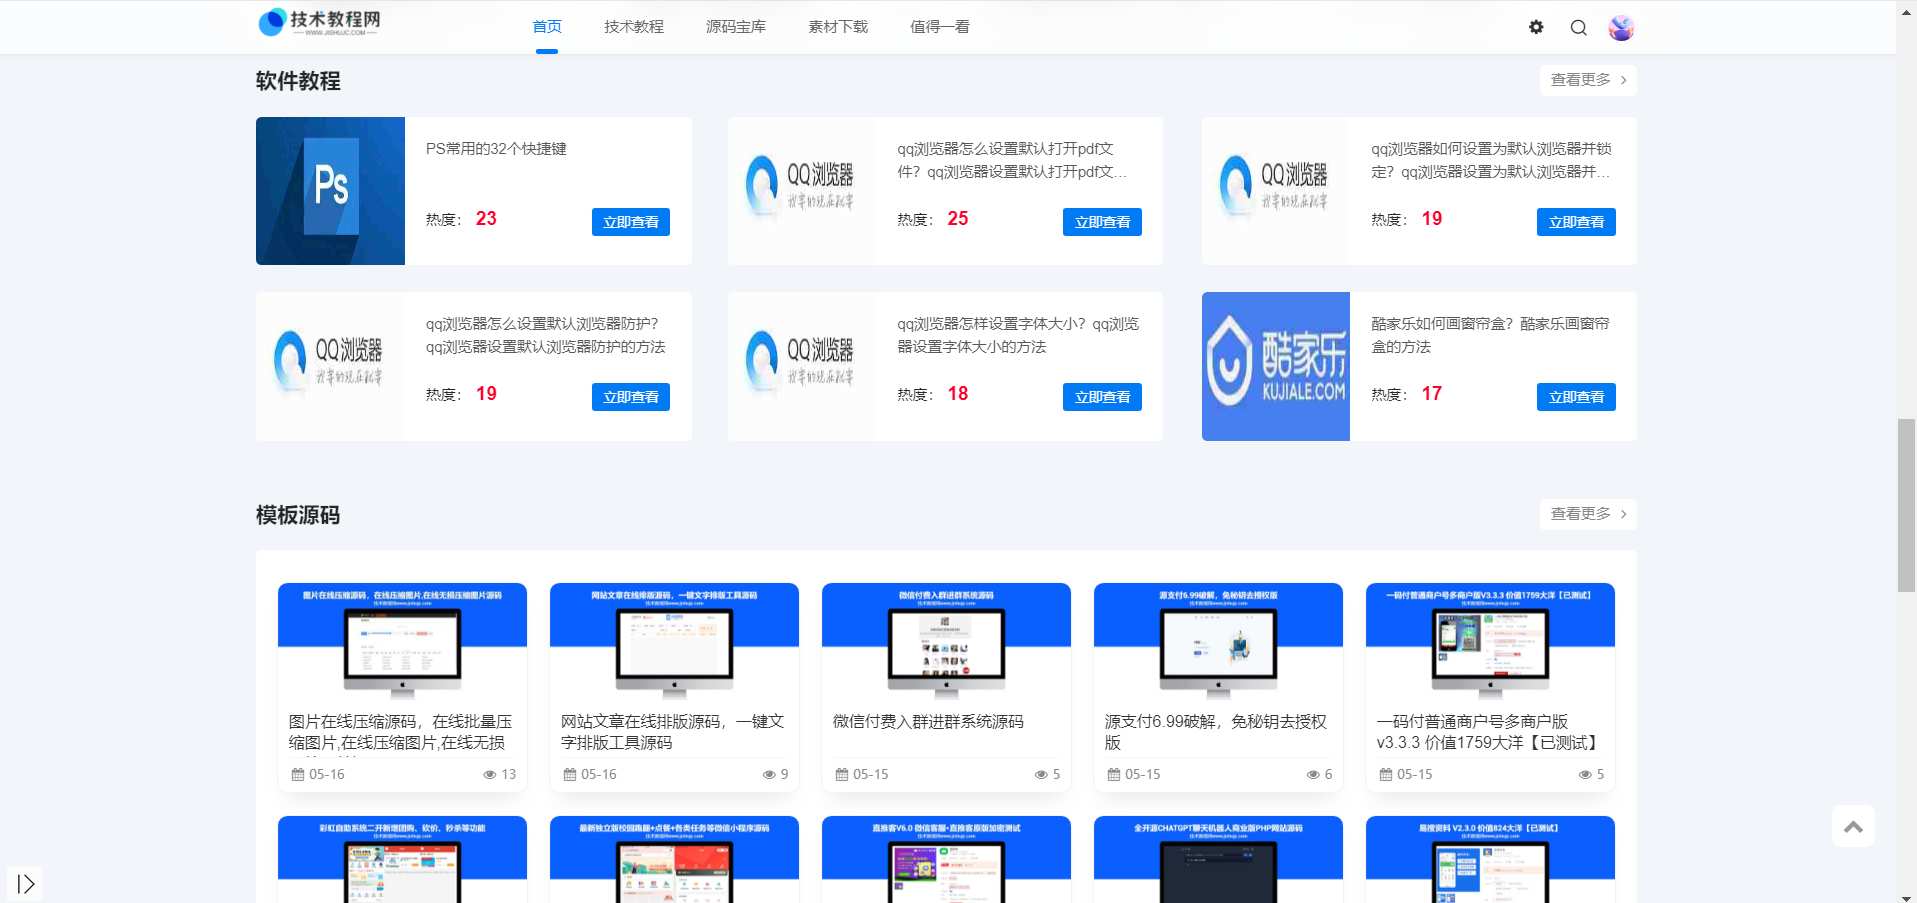Screen dimensions: 1917x903
Task: Open the user avatar profile
Action: click(1621, 28)
